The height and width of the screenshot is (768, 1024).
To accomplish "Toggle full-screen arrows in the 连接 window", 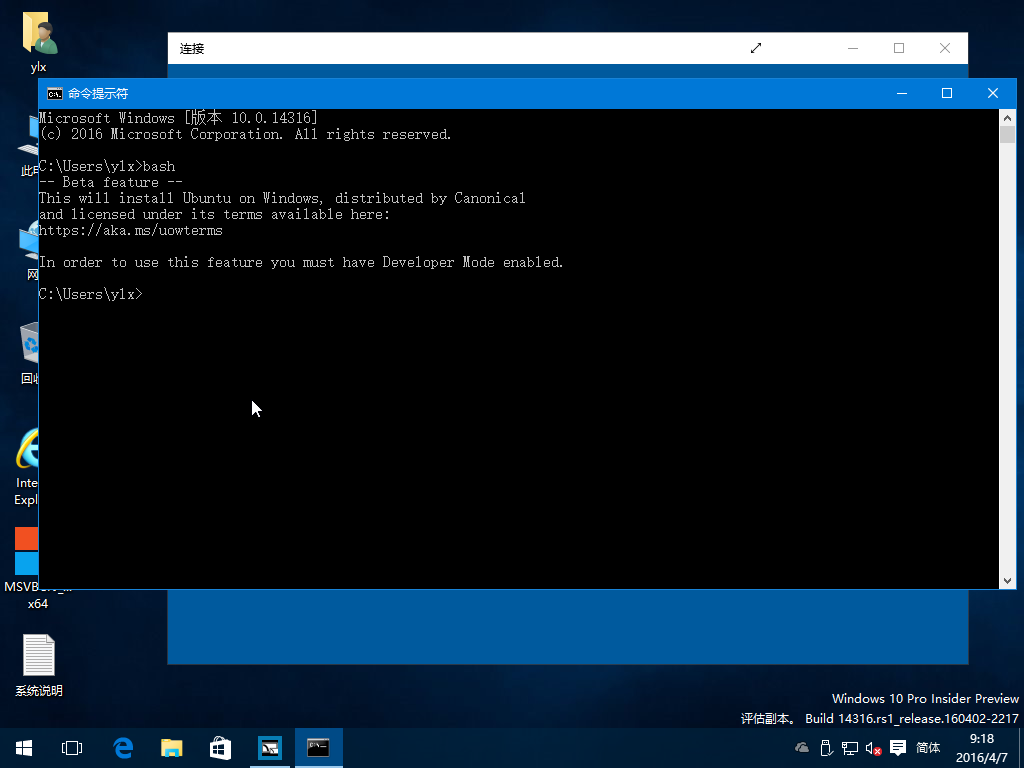I will click(756, 48).
